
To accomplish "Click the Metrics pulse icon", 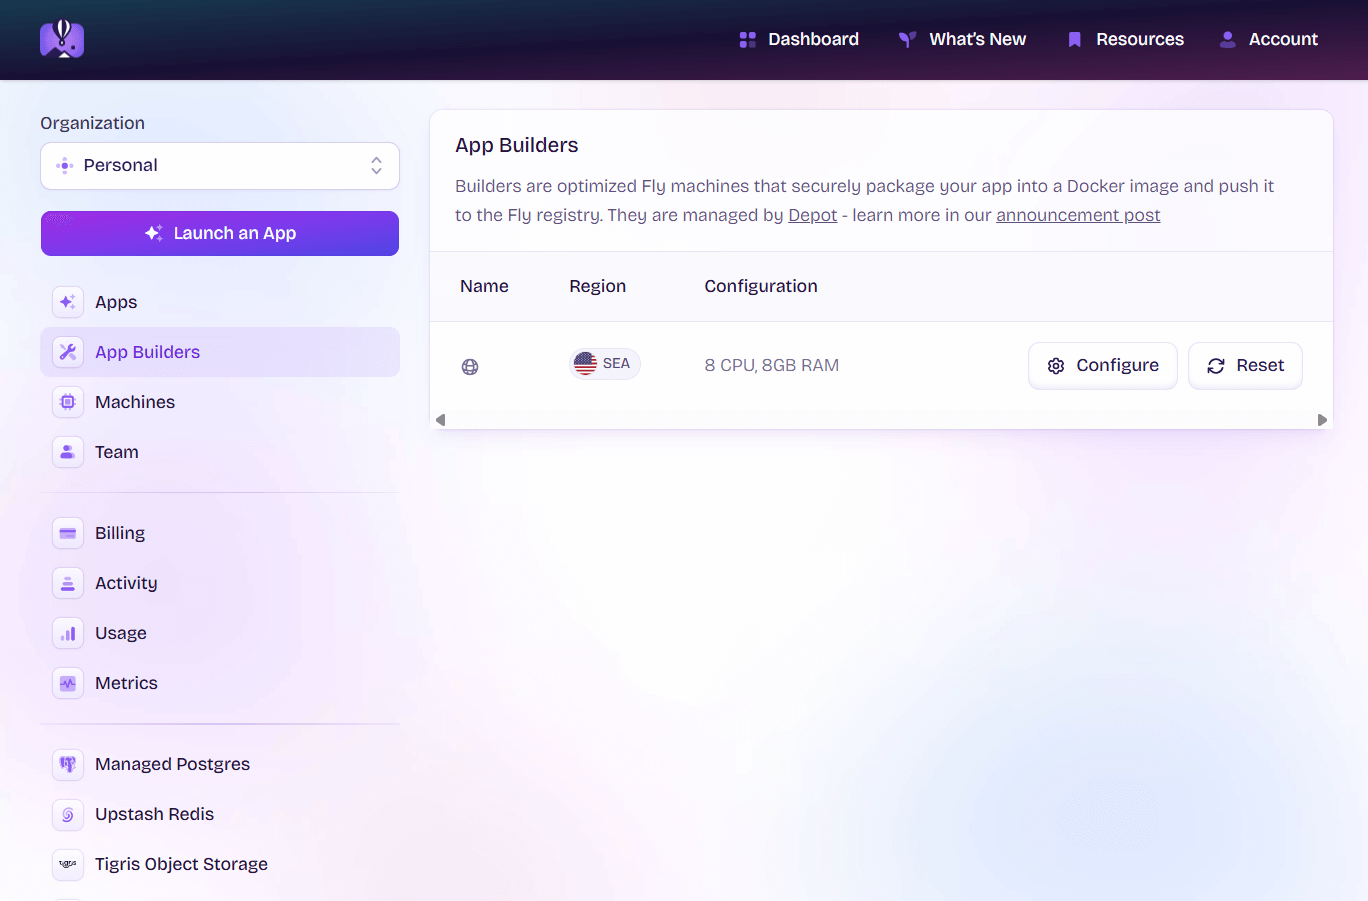I will pos(68,683).
